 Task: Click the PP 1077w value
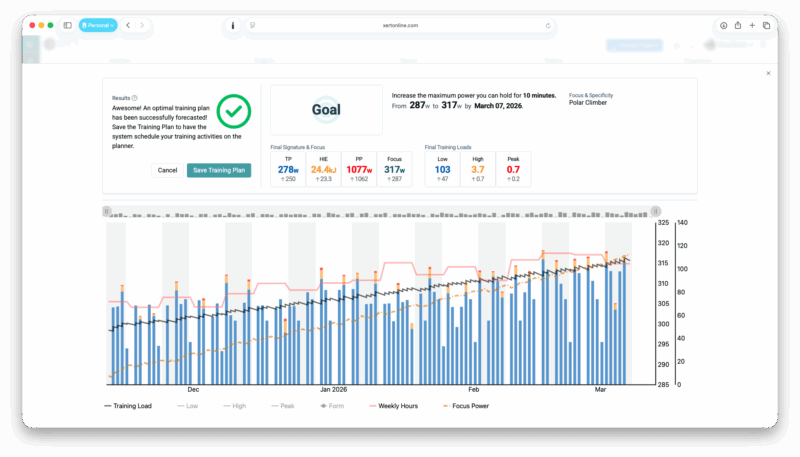click(x=359, y=170)
